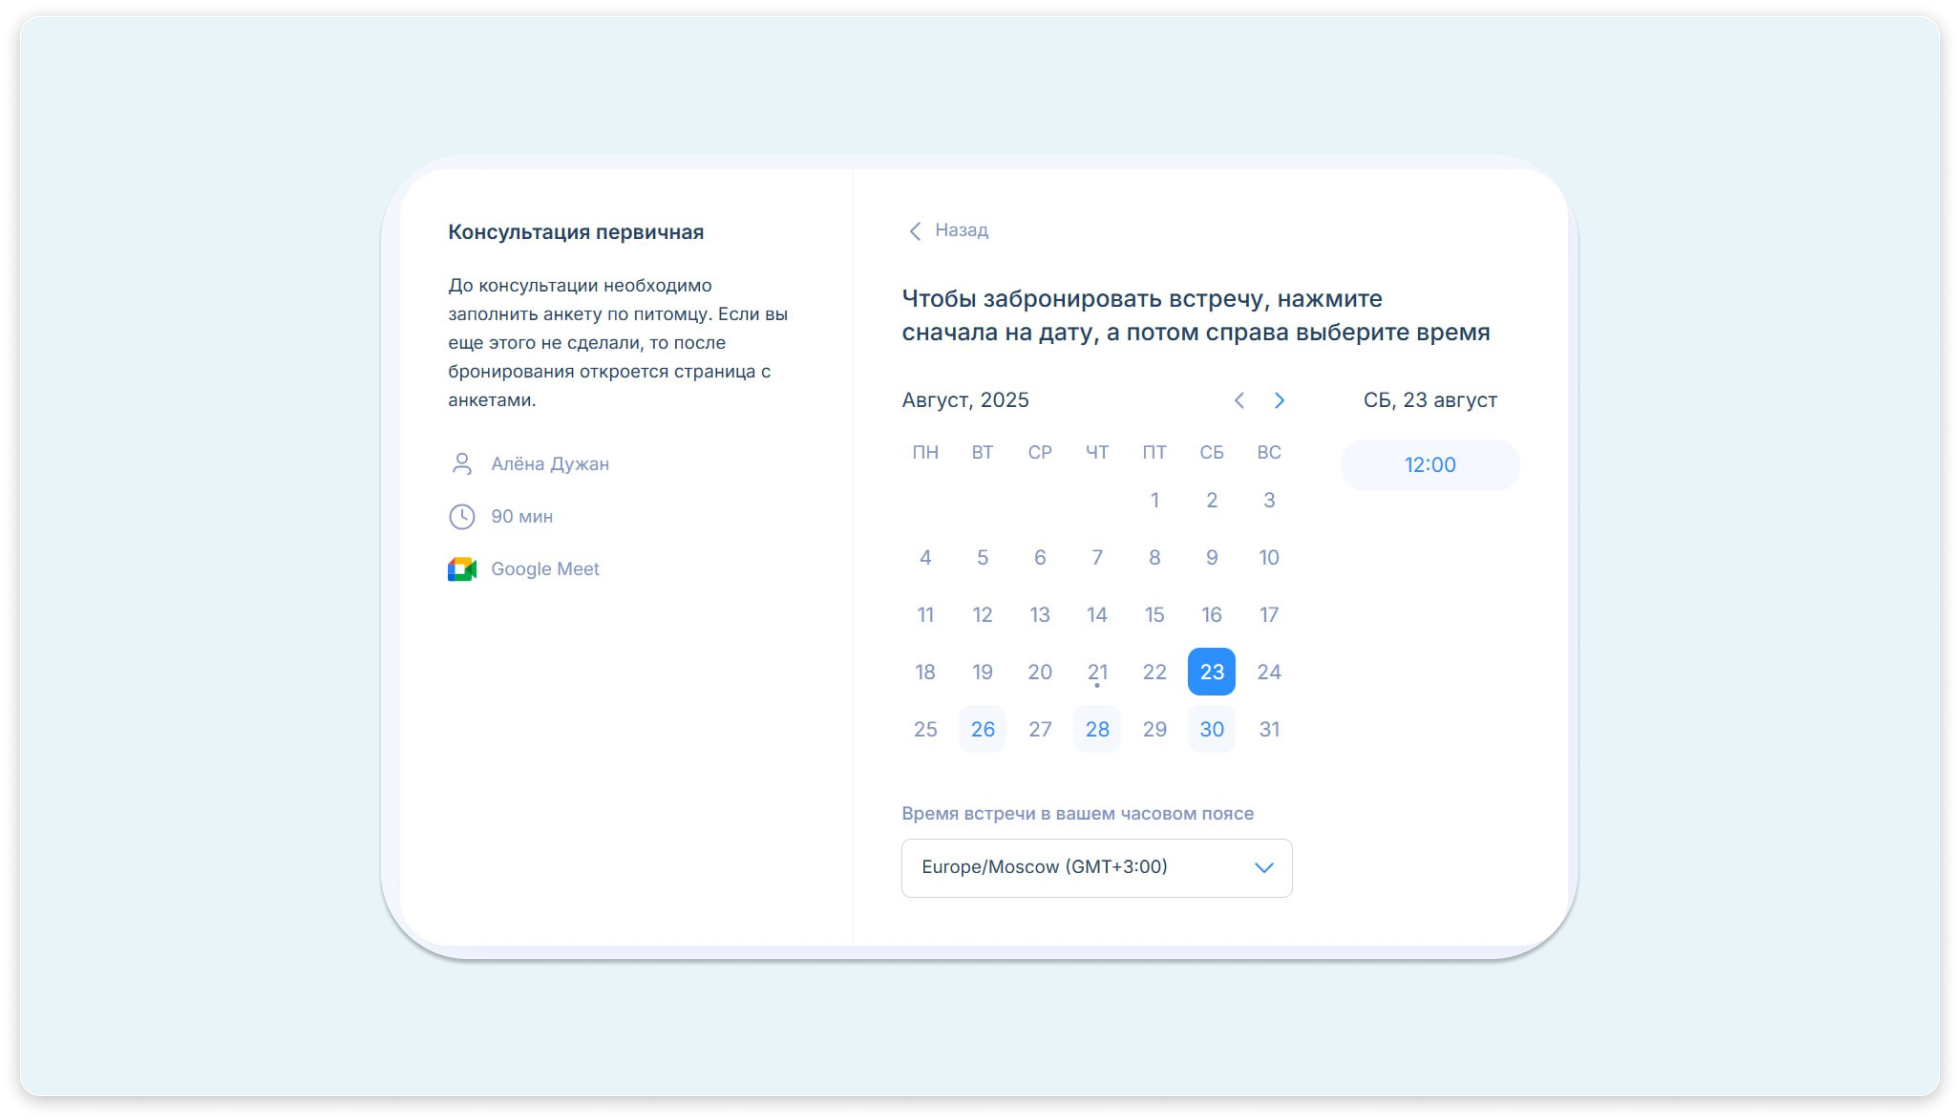Screen dimensions: 1960x1120
Task: Click the clock icon beside 90 мин
Action: (461, 516)
